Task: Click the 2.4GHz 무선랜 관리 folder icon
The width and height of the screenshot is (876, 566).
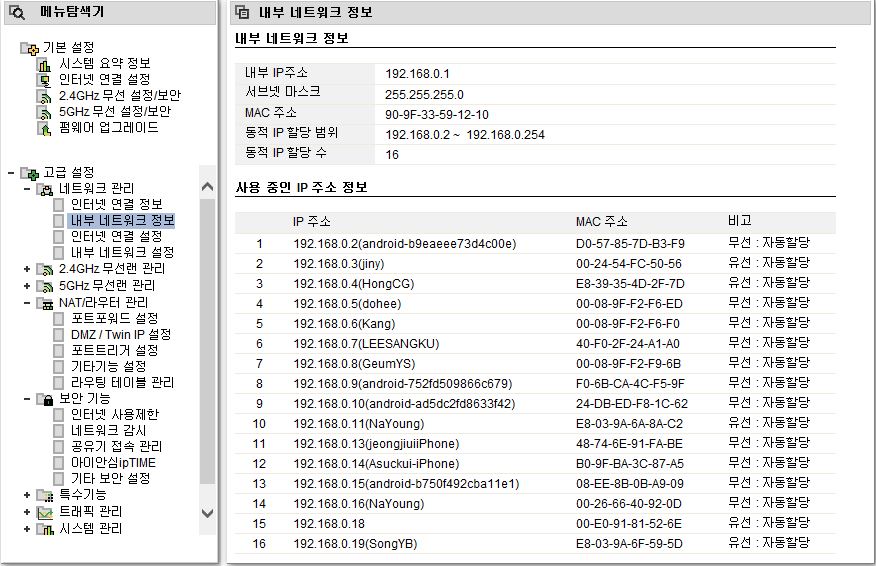Action: pyautogui.click(x=45, y=269)
